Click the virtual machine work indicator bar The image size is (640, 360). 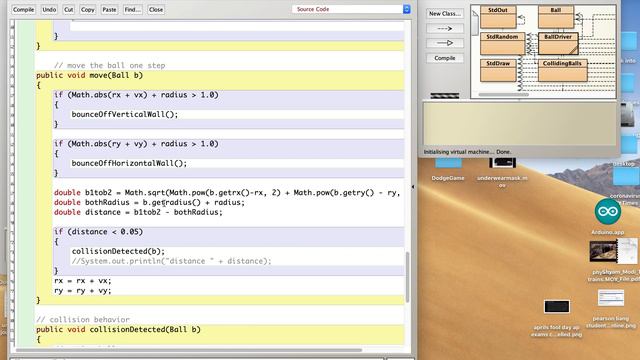tap(444, 96)
